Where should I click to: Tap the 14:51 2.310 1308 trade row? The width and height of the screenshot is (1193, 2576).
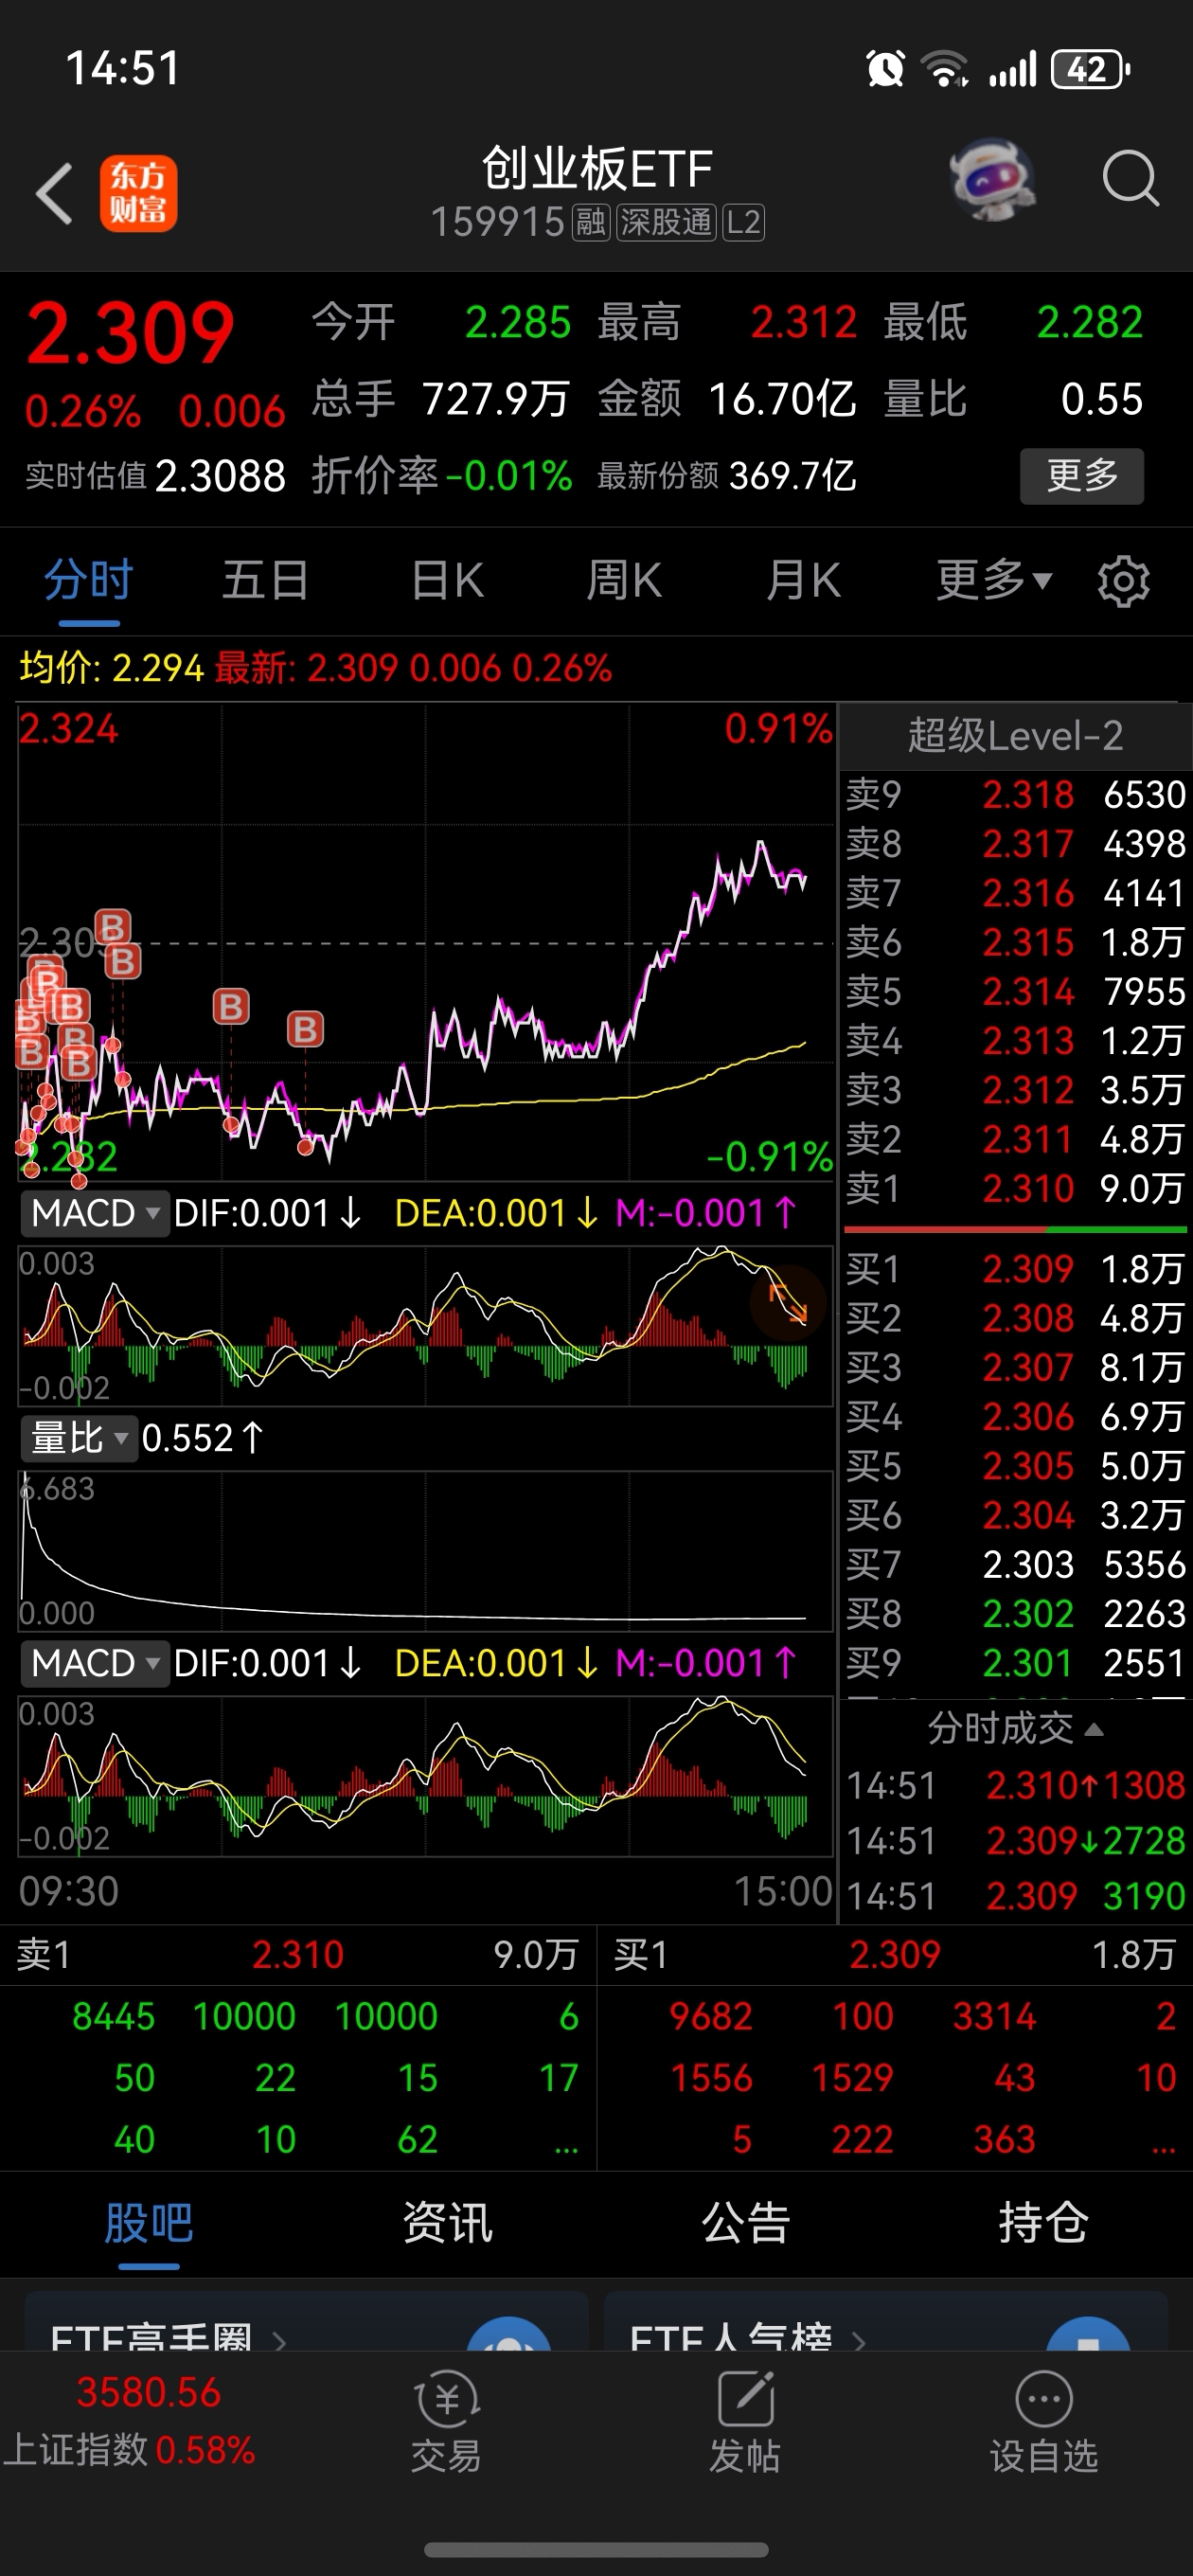(1015, 1785)
